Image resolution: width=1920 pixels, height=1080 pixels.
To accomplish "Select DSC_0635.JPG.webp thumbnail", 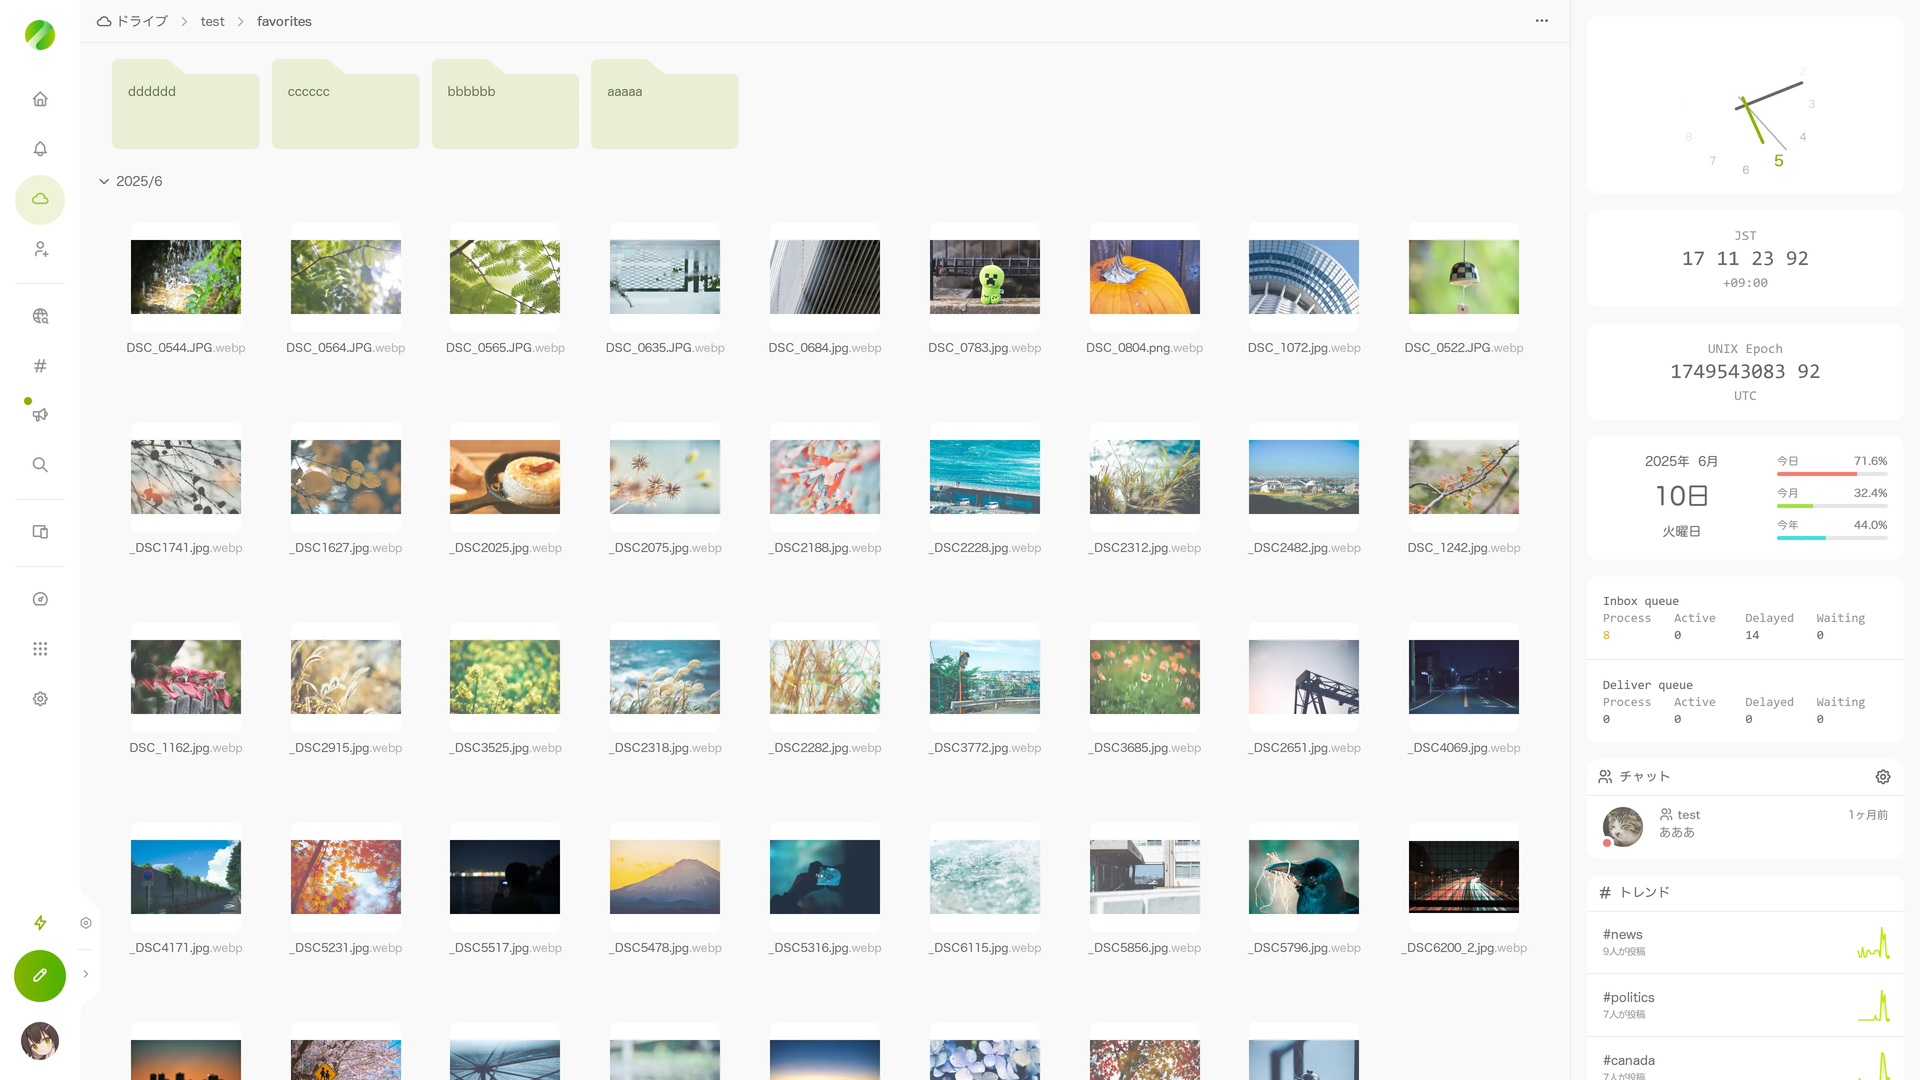I will (x=665, y=277).
